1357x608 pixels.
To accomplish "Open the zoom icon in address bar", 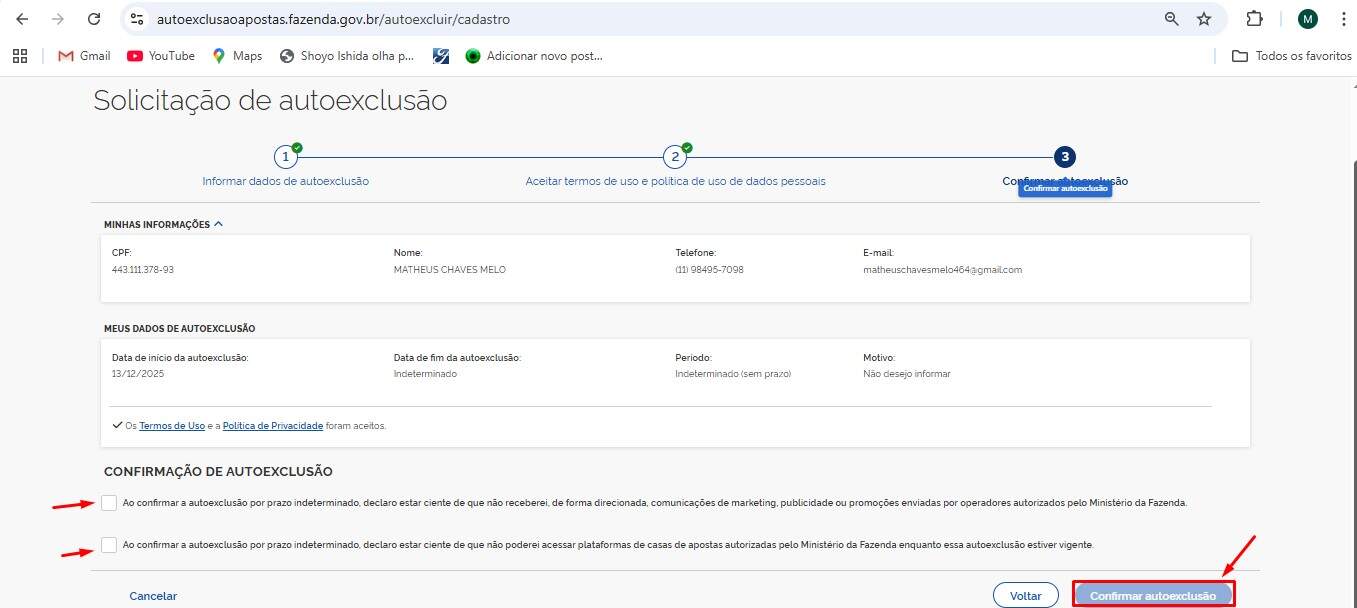I will [x=1171, y=18].
